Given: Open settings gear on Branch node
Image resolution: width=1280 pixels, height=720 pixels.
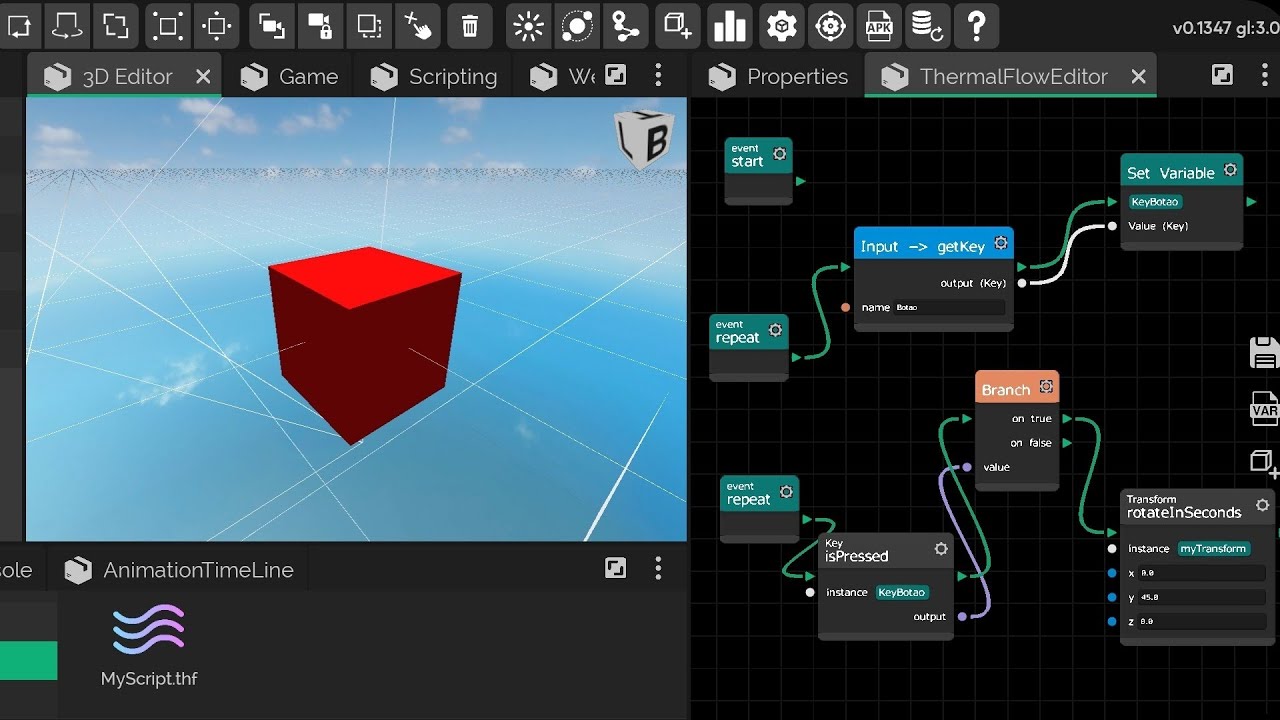Looking at the screenshot, I should tap(1046, 386).
